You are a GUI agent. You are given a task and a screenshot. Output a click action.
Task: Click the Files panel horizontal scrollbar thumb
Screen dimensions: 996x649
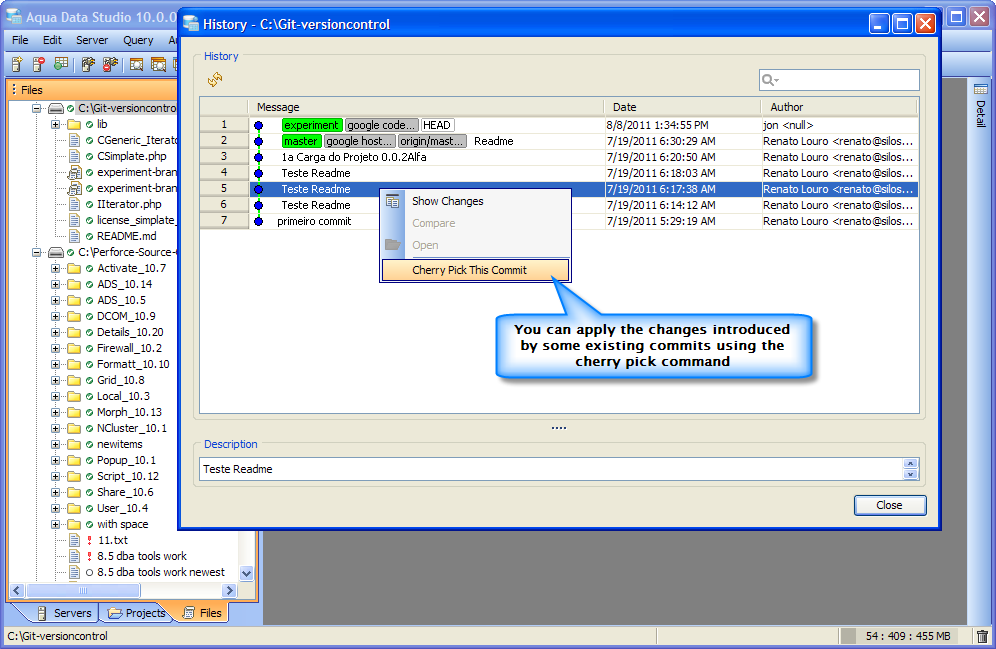pyautogui.click(x=83, y=591)
